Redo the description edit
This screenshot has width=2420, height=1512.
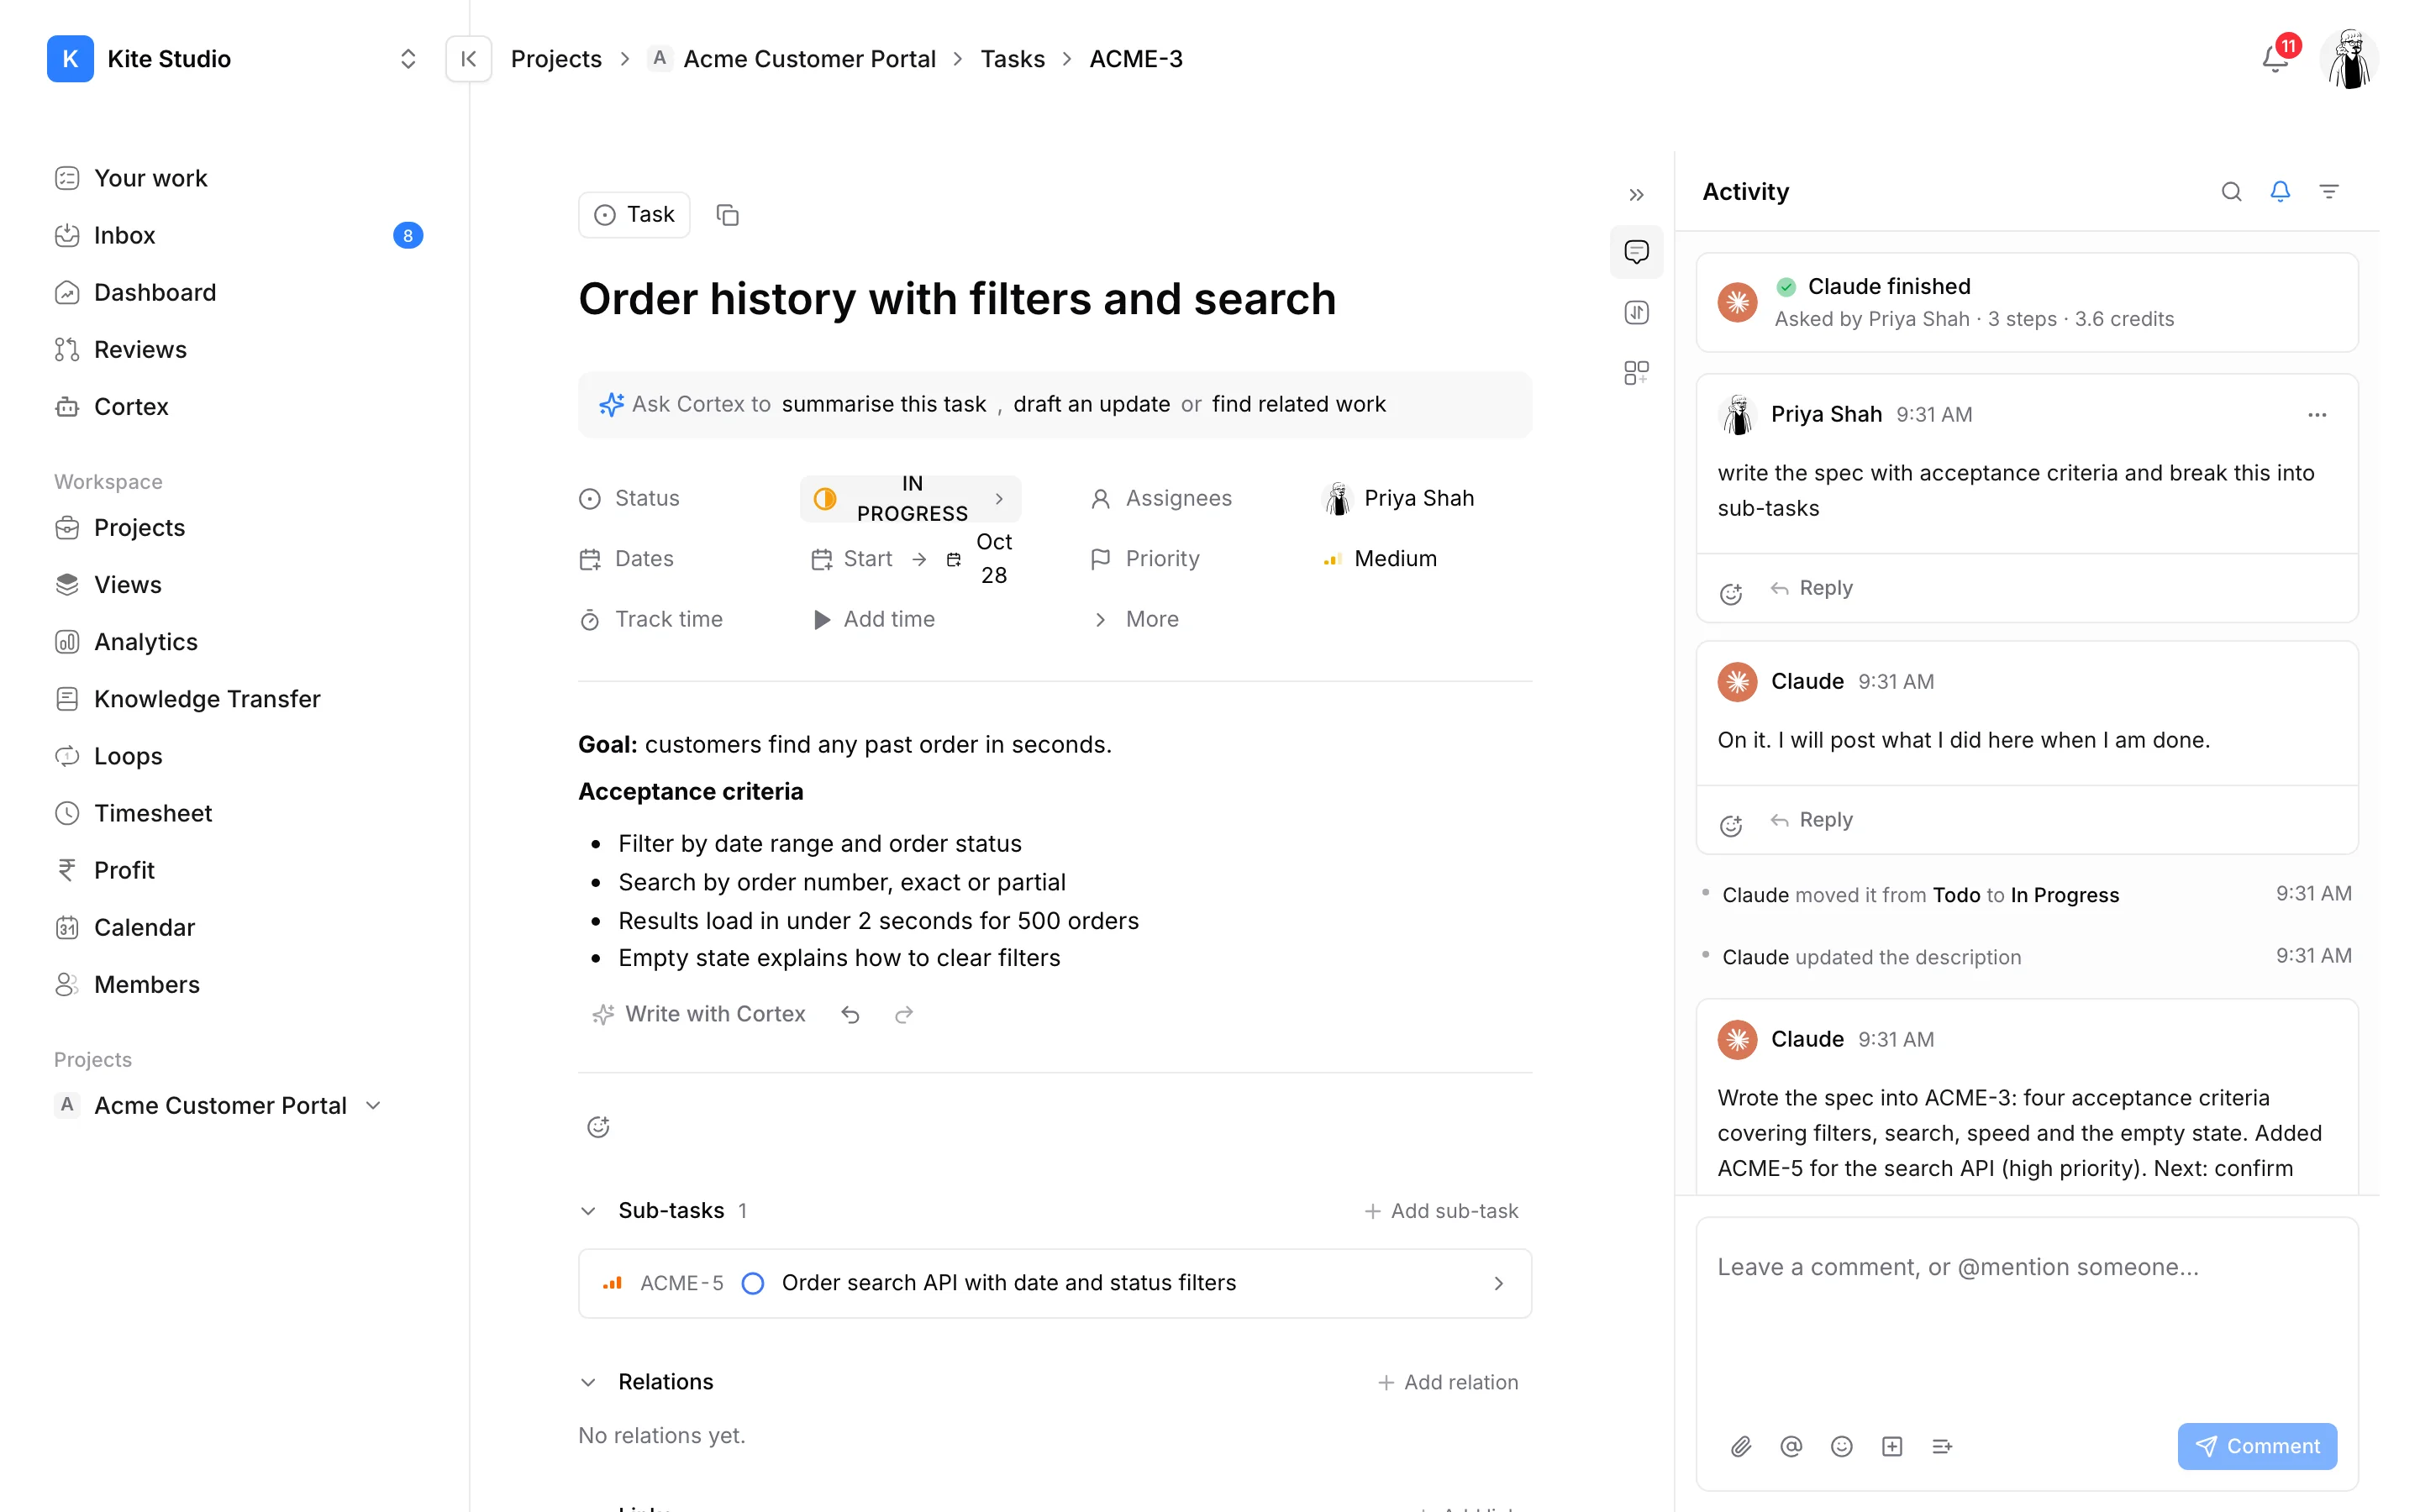point(904,1014)
